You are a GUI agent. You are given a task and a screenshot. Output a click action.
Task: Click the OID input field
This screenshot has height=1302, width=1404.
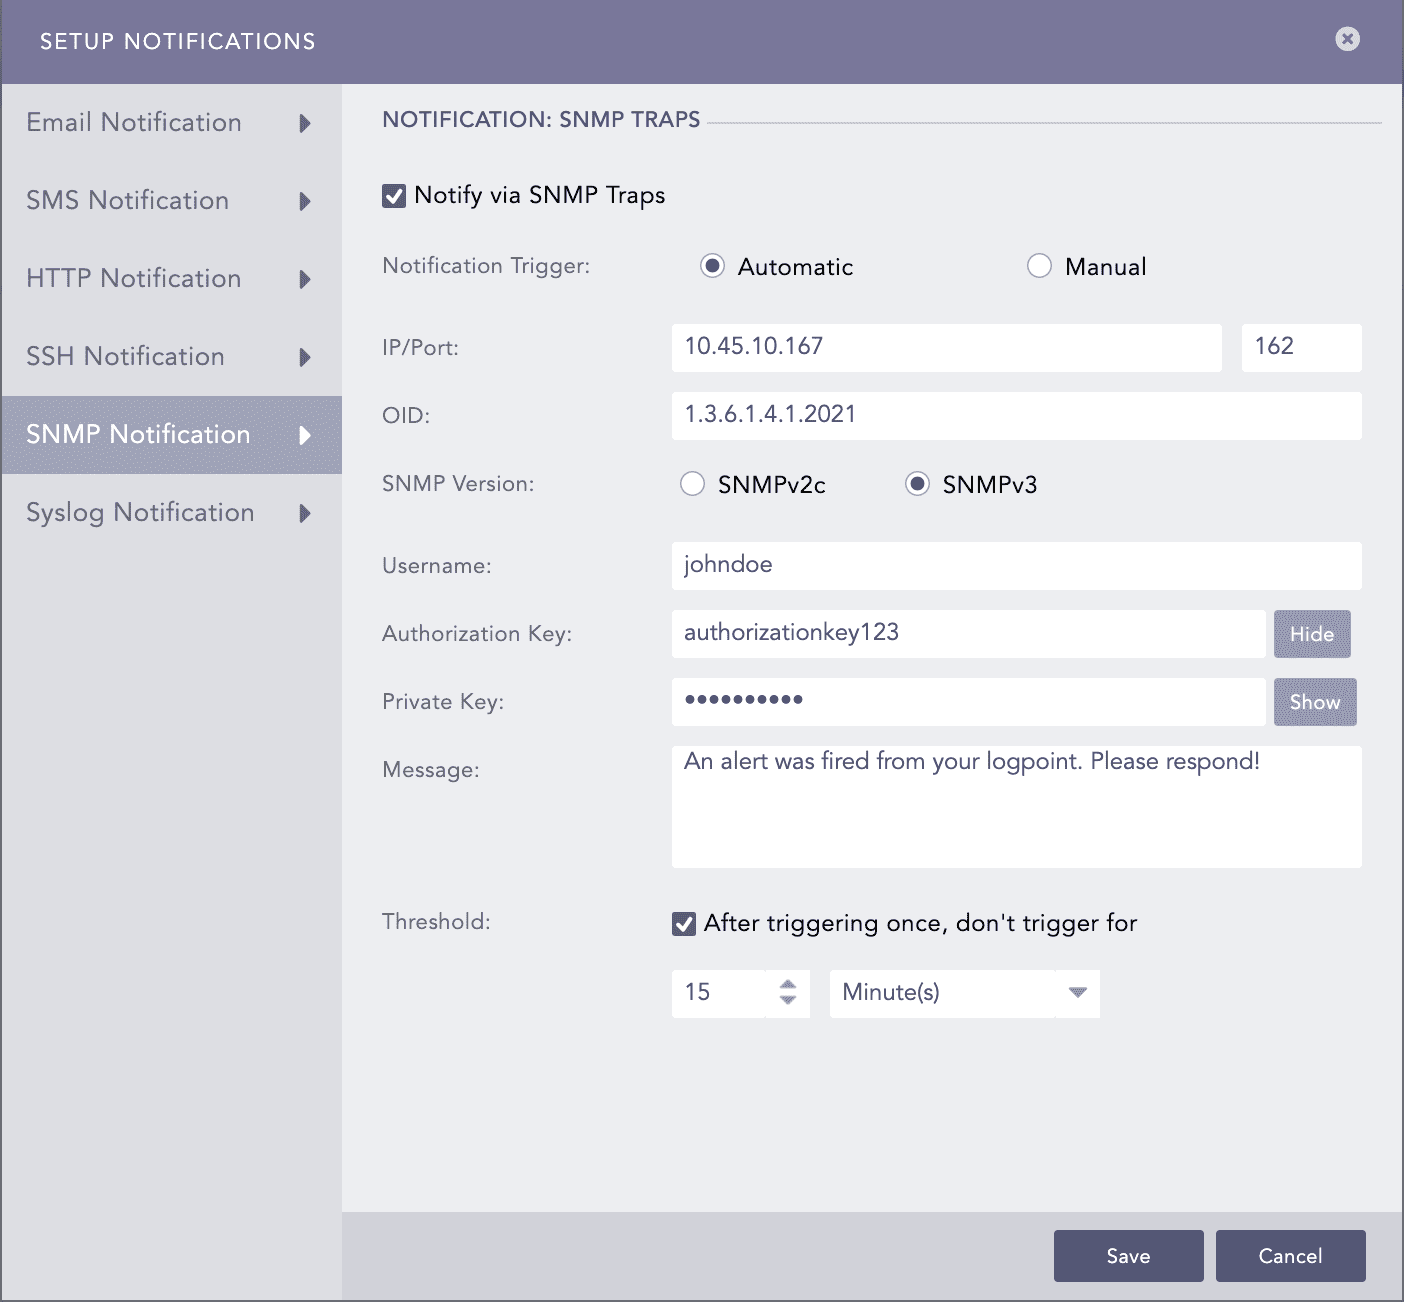pos(1016,415)
